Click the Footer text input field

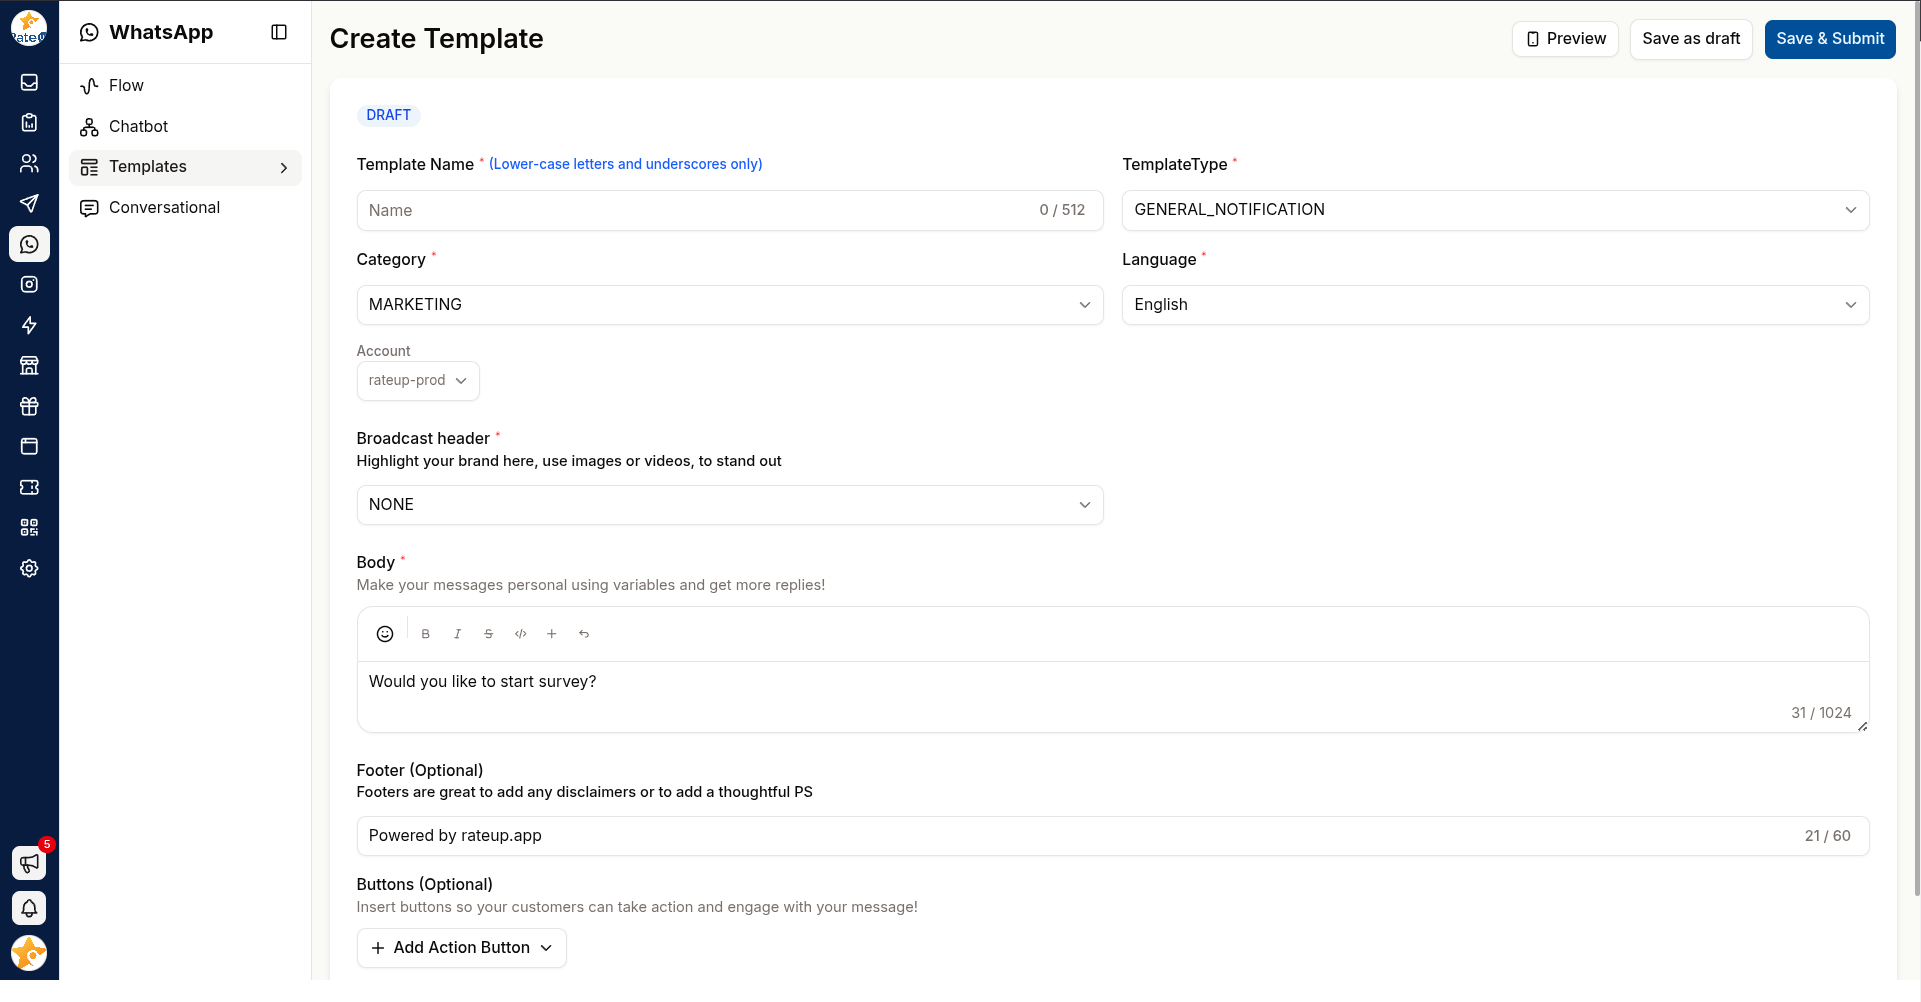coord(1113,836)
